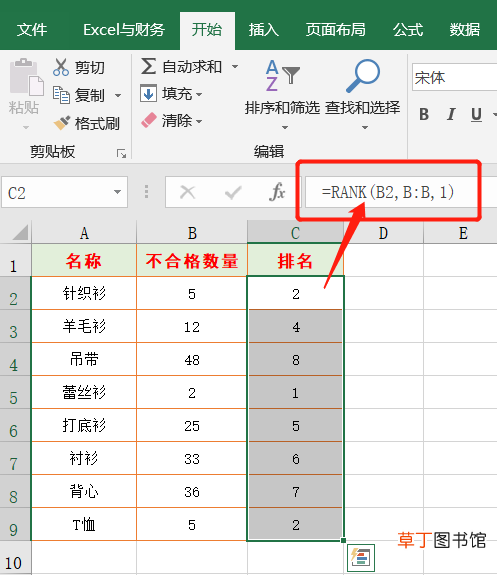Viewport: 497px width, 575px height.
Task: Toggle Bold formatting
Action: coord(424,114)
